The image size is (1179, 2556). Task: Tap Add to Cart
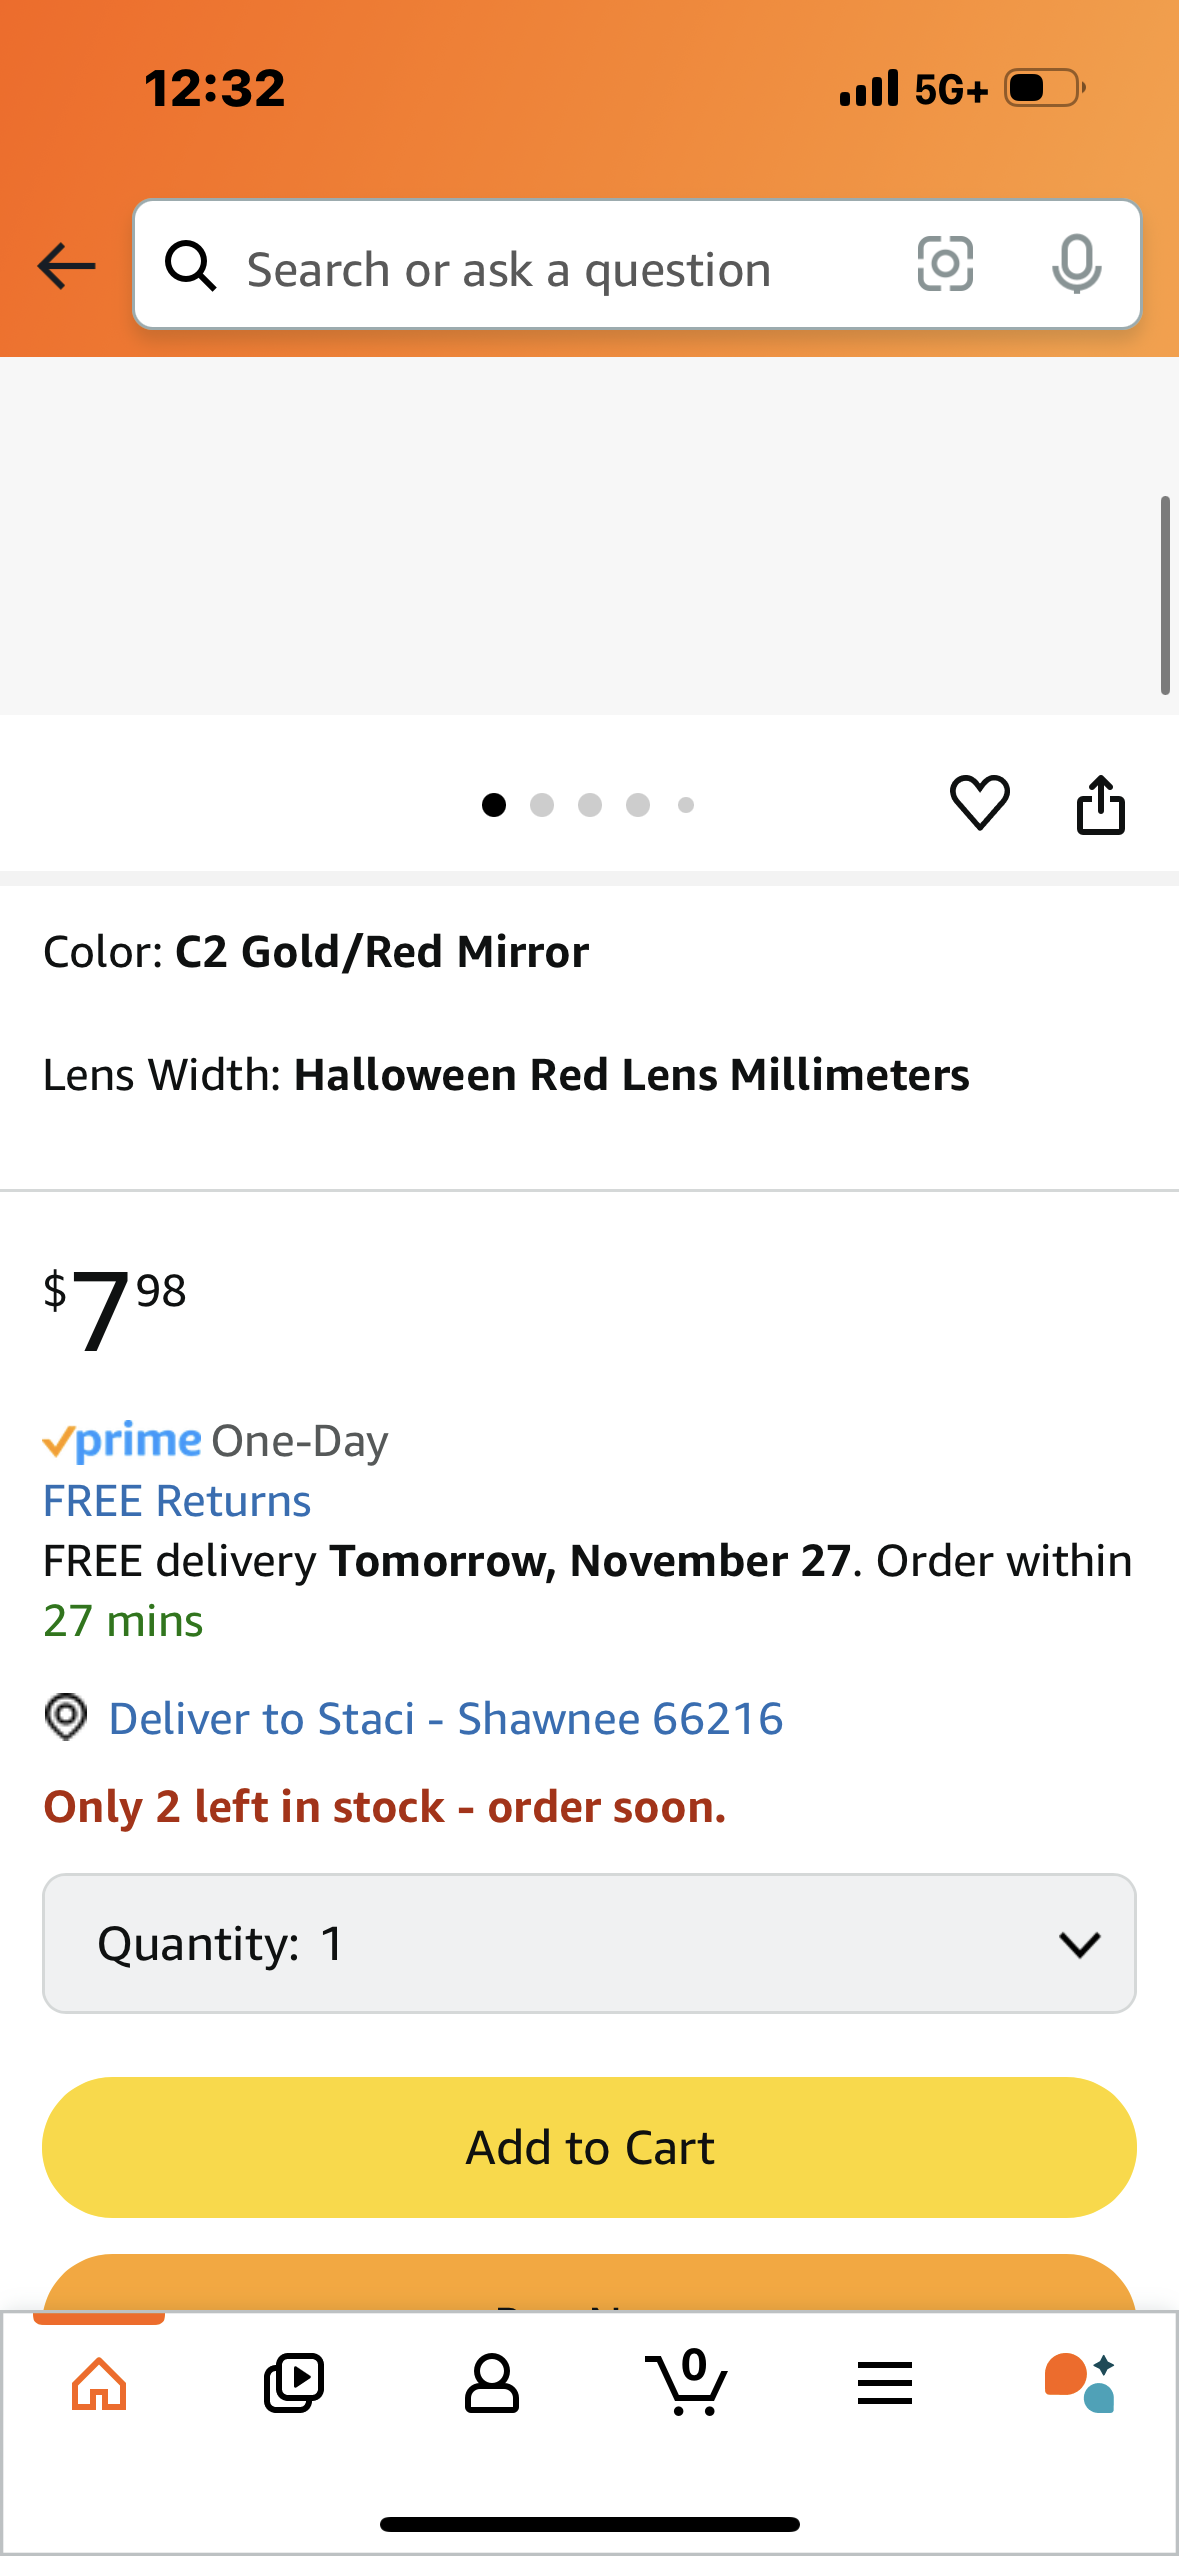point(589,2145)
